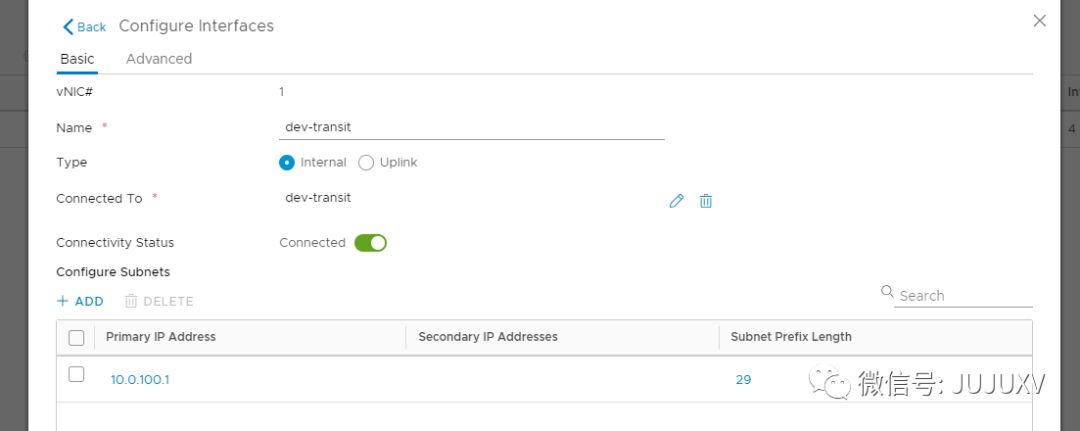The width and height of the screenshot is (1080, 431).
Task: Go back using the Back arrow
Action: (84, 27)
